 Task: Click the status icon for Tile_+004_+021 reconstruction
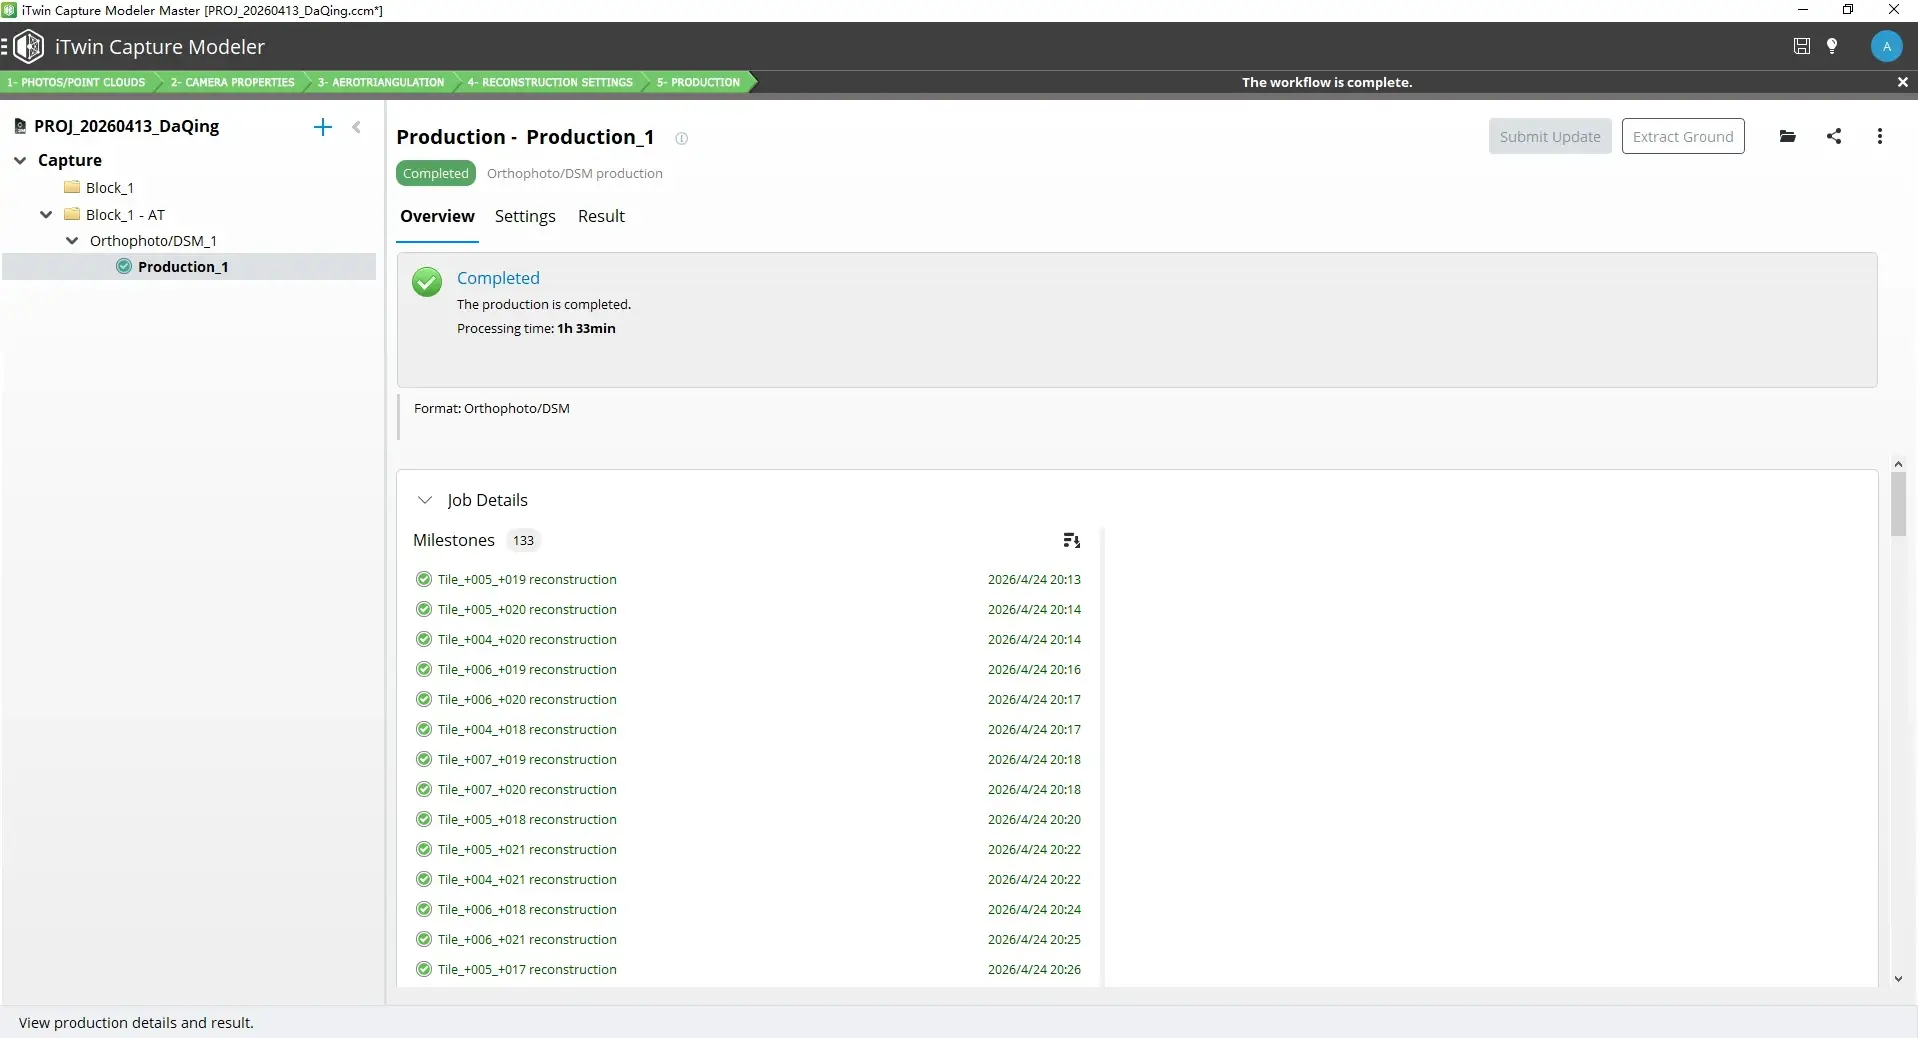tap(424, 879)
